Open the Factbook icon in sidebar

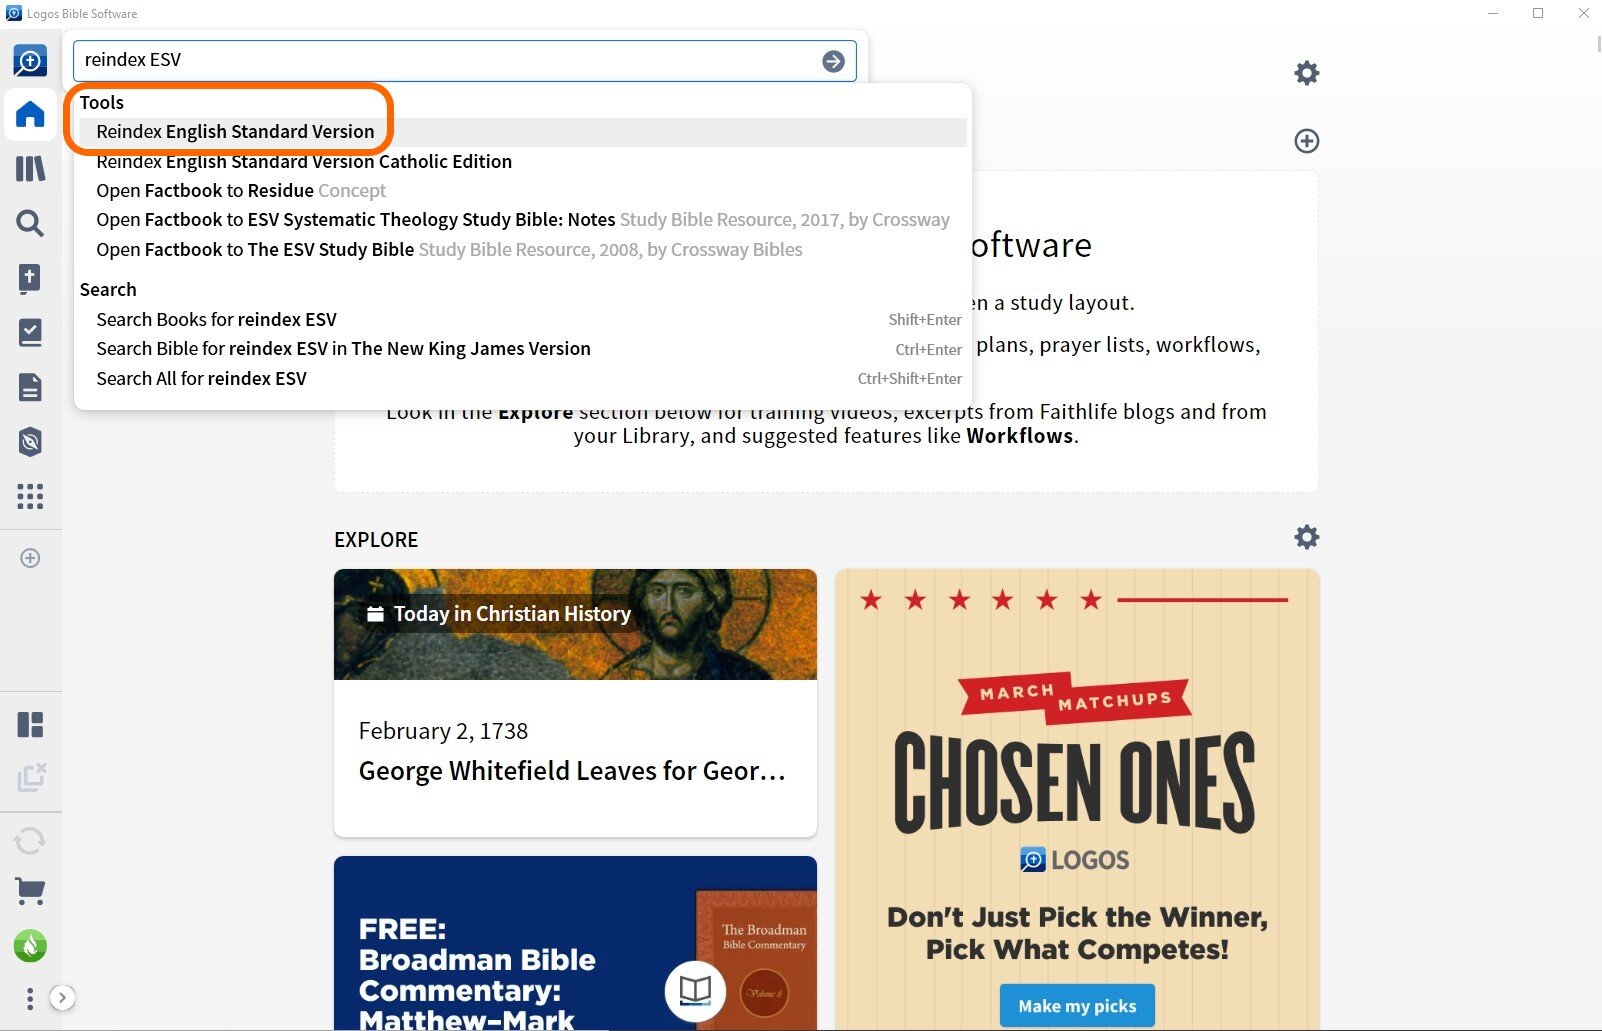pos(30,278)
